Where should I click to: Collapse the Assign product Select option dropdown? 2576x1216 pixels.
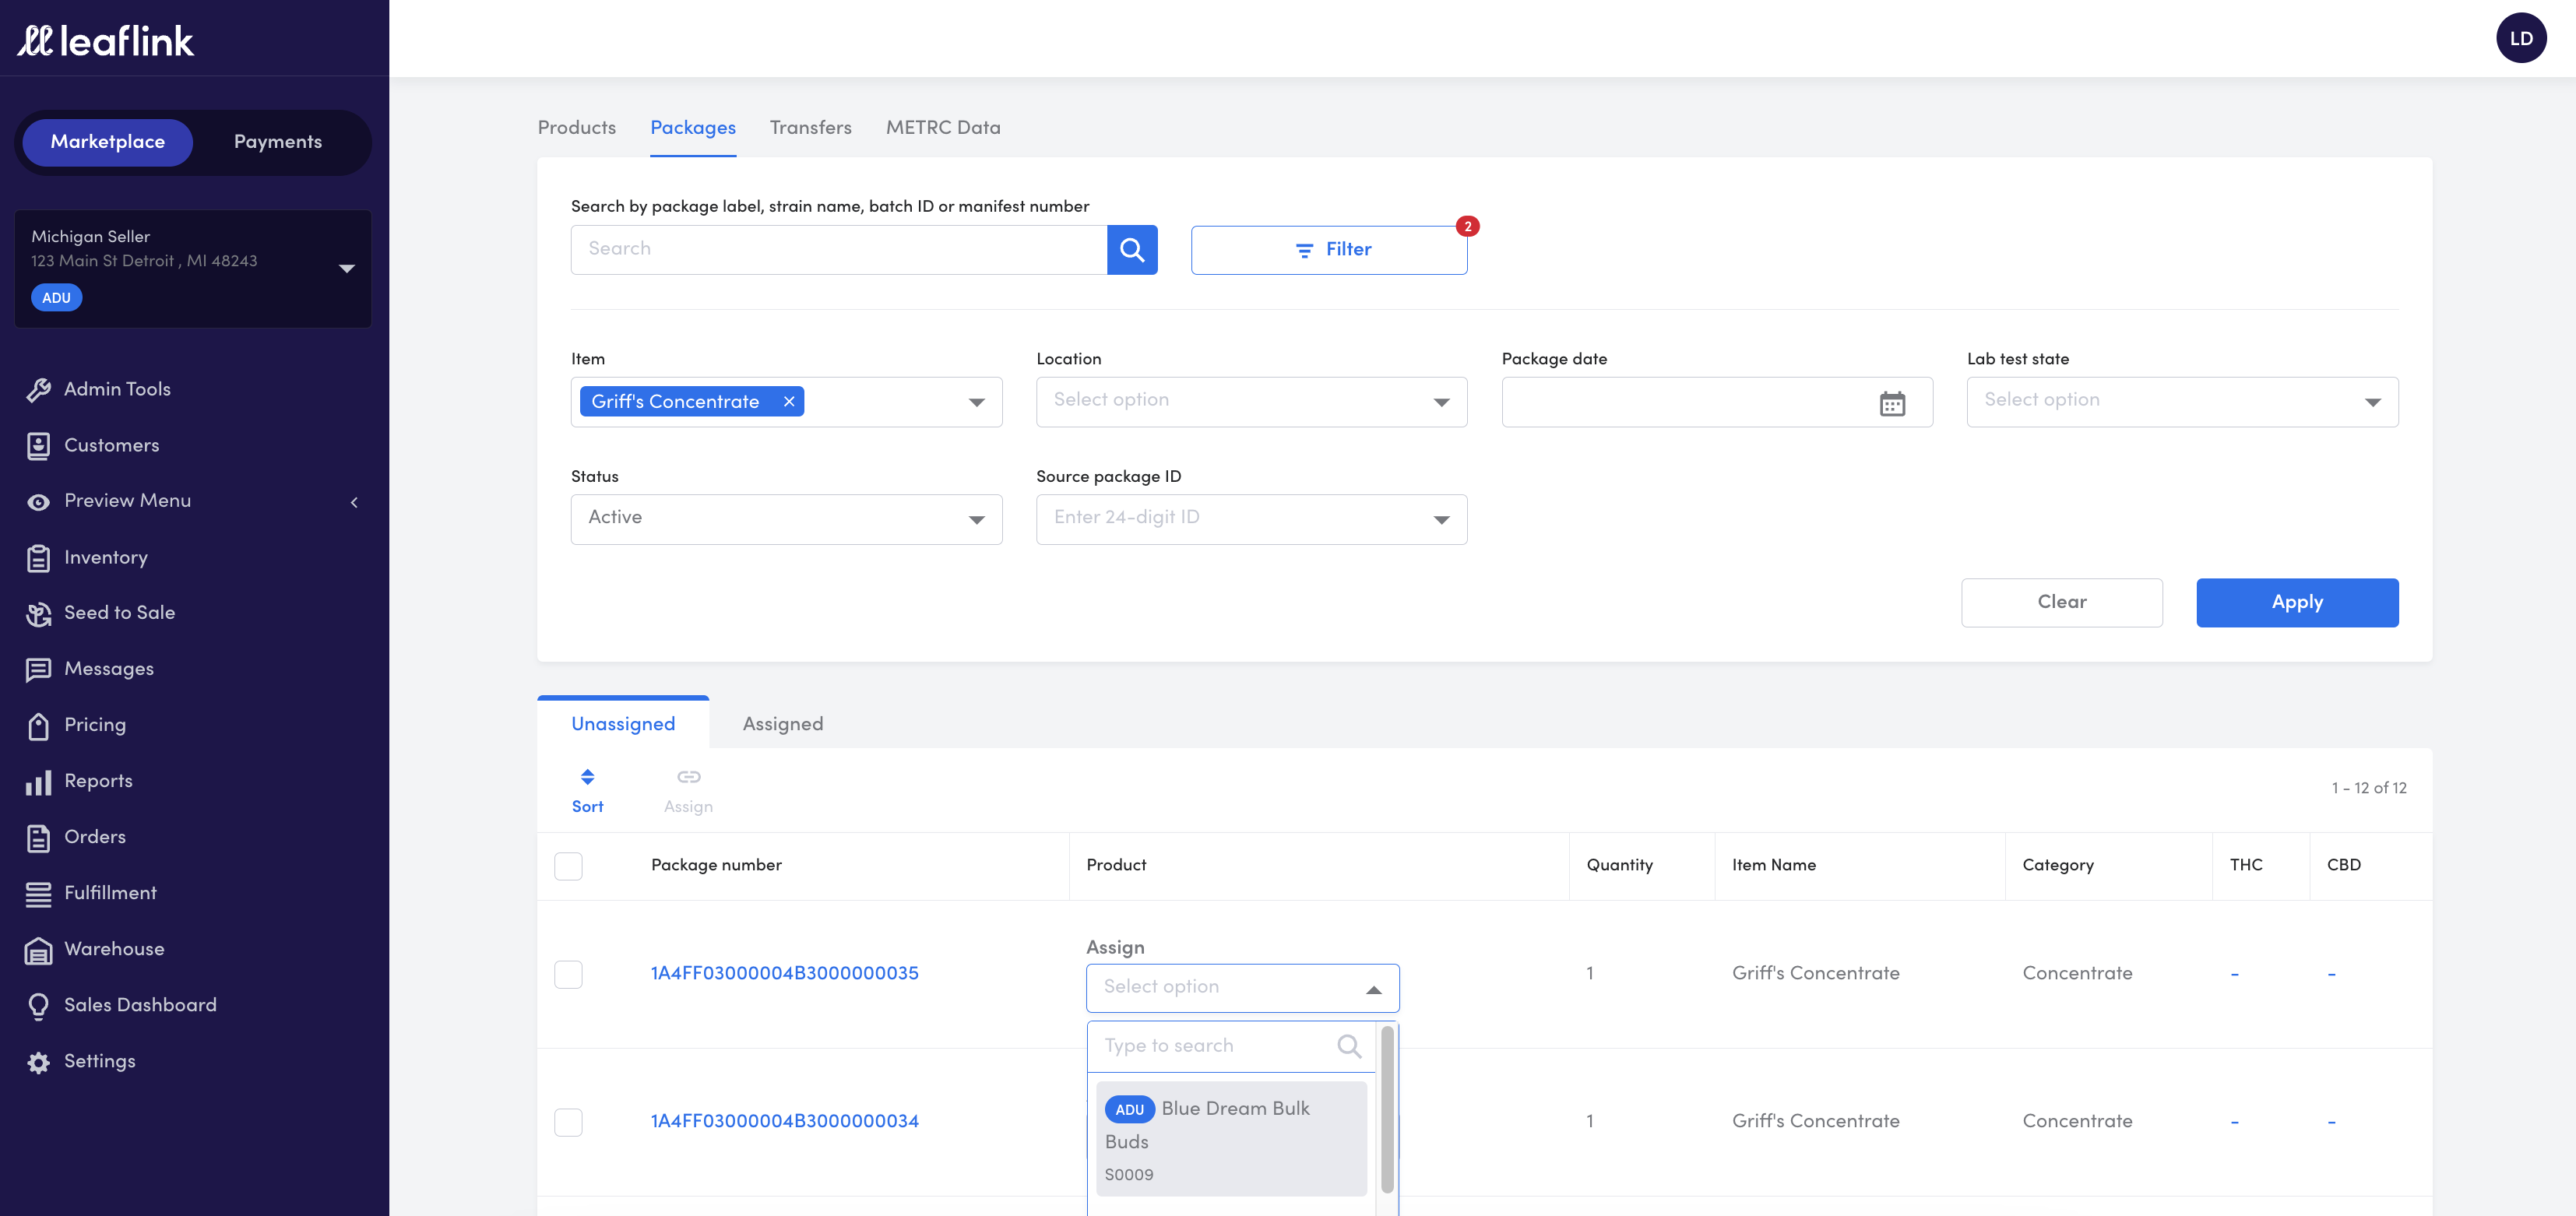coord(1242,988)
